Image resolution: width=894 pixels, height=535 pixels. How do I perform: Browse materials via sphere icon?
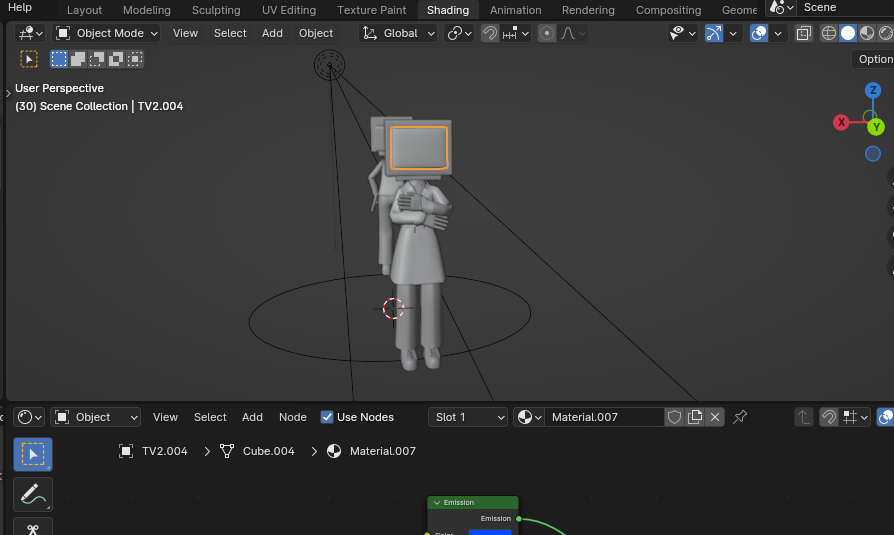tap(529, 417)
